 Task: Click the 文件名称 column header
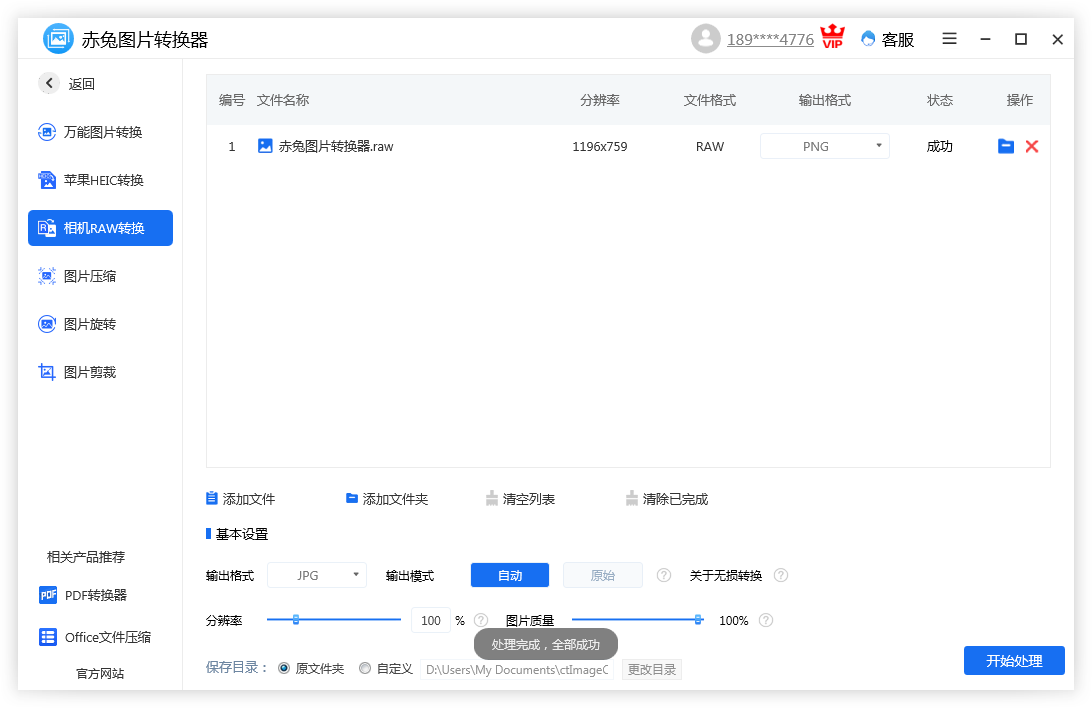283,100
